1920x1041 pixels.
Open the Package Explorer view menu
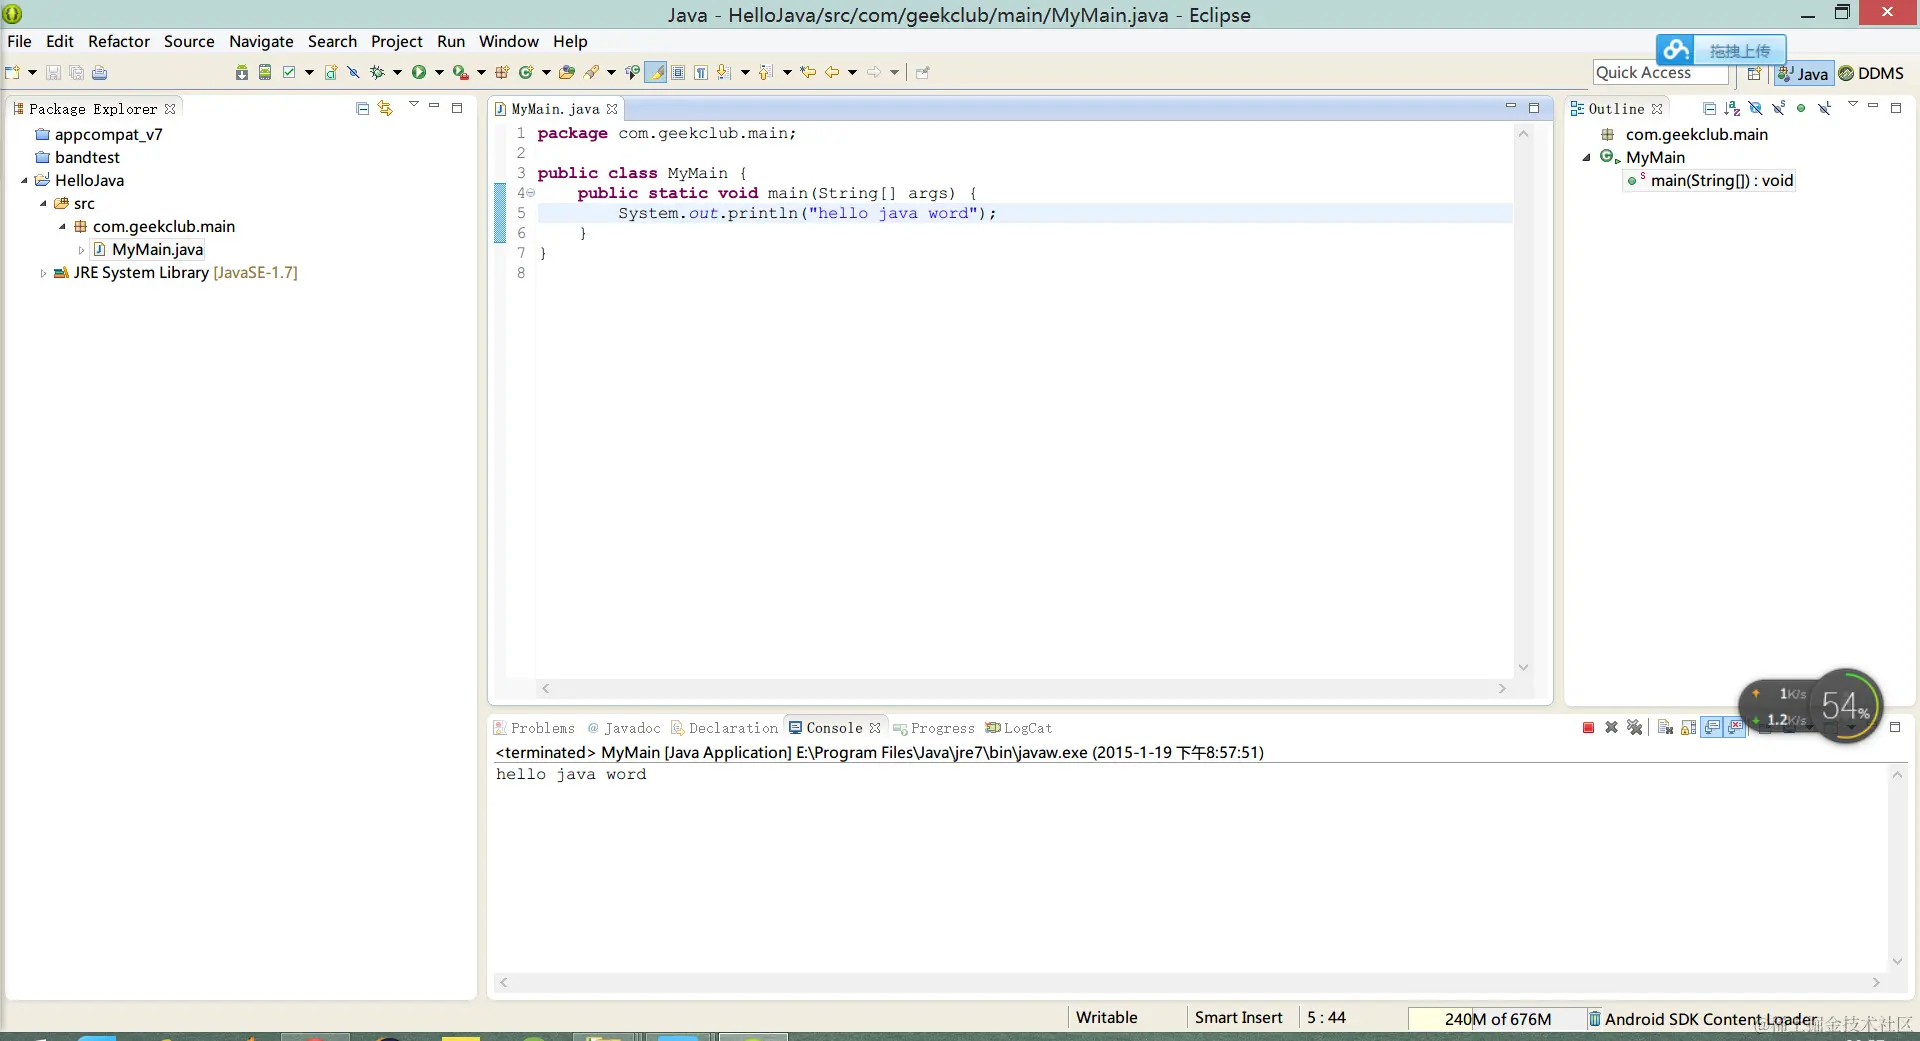coord(413,105)
